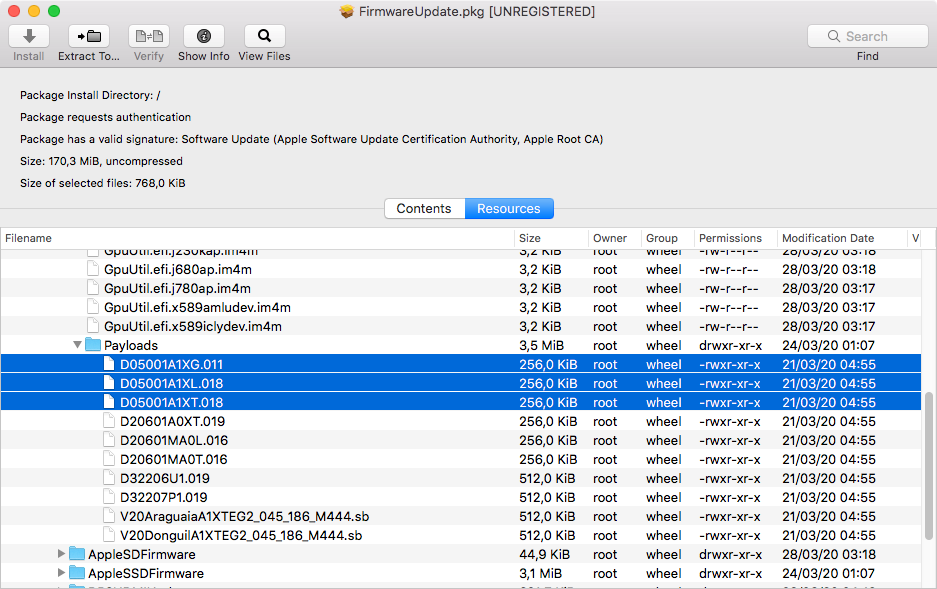Click the Verify toolbar icon
This screenshot has height=589, width=937.
(149, 36)
